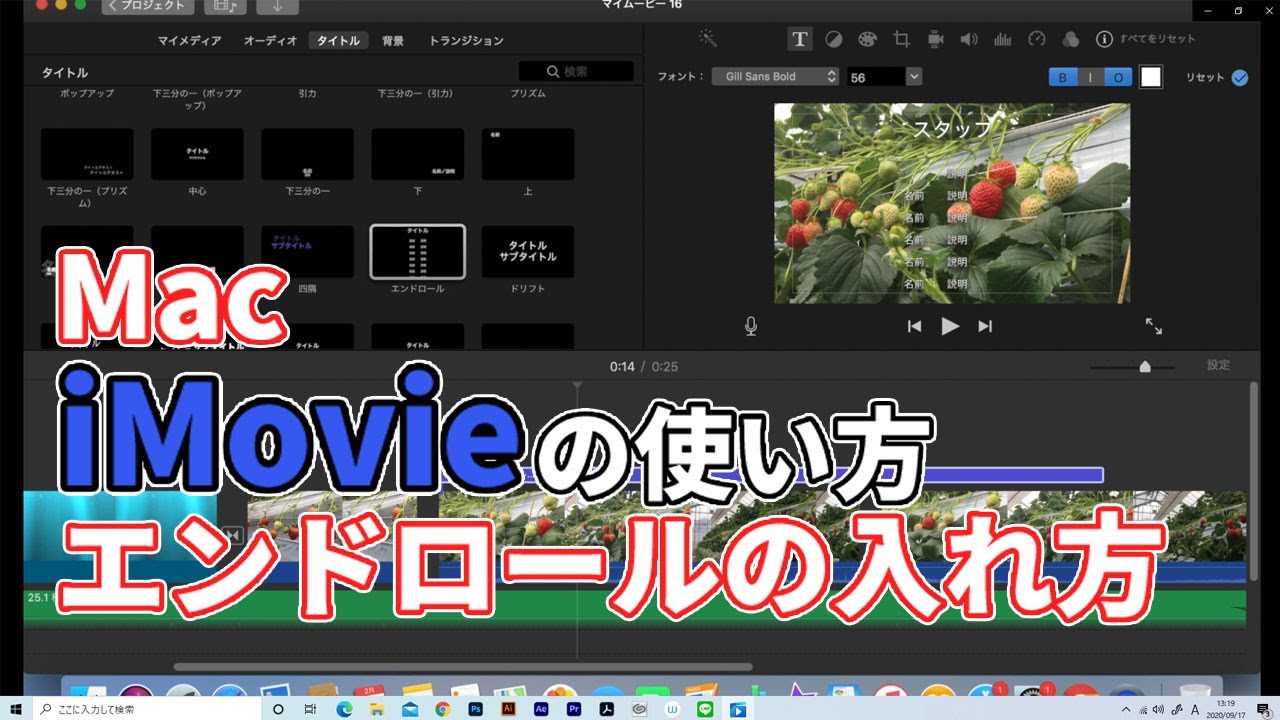Select the 下 title thumbnail

(417, 154)
